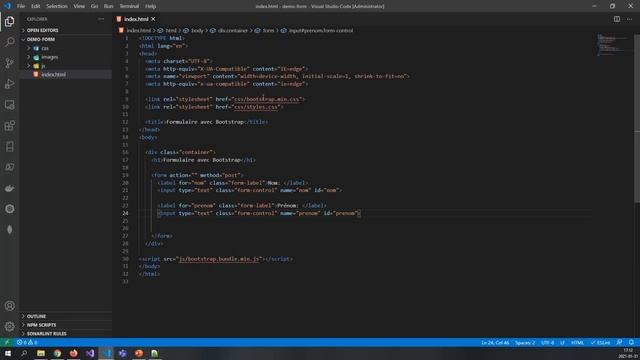Change end of line sequence LF
The width and height of the screenshot is (640, 360).
pos(562,342)
